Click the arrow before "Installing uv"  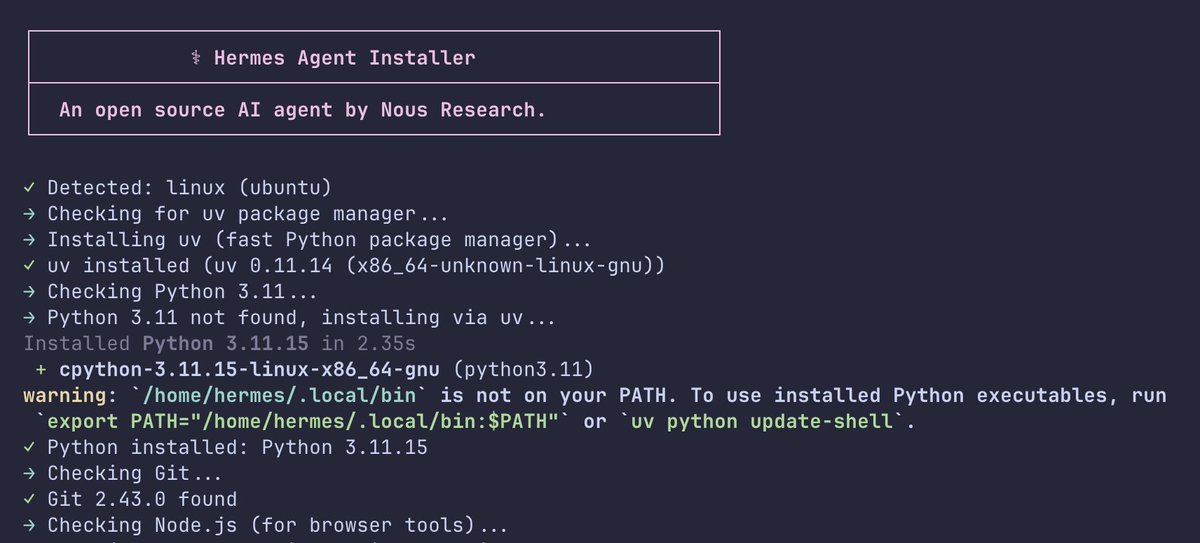[30, 240]
